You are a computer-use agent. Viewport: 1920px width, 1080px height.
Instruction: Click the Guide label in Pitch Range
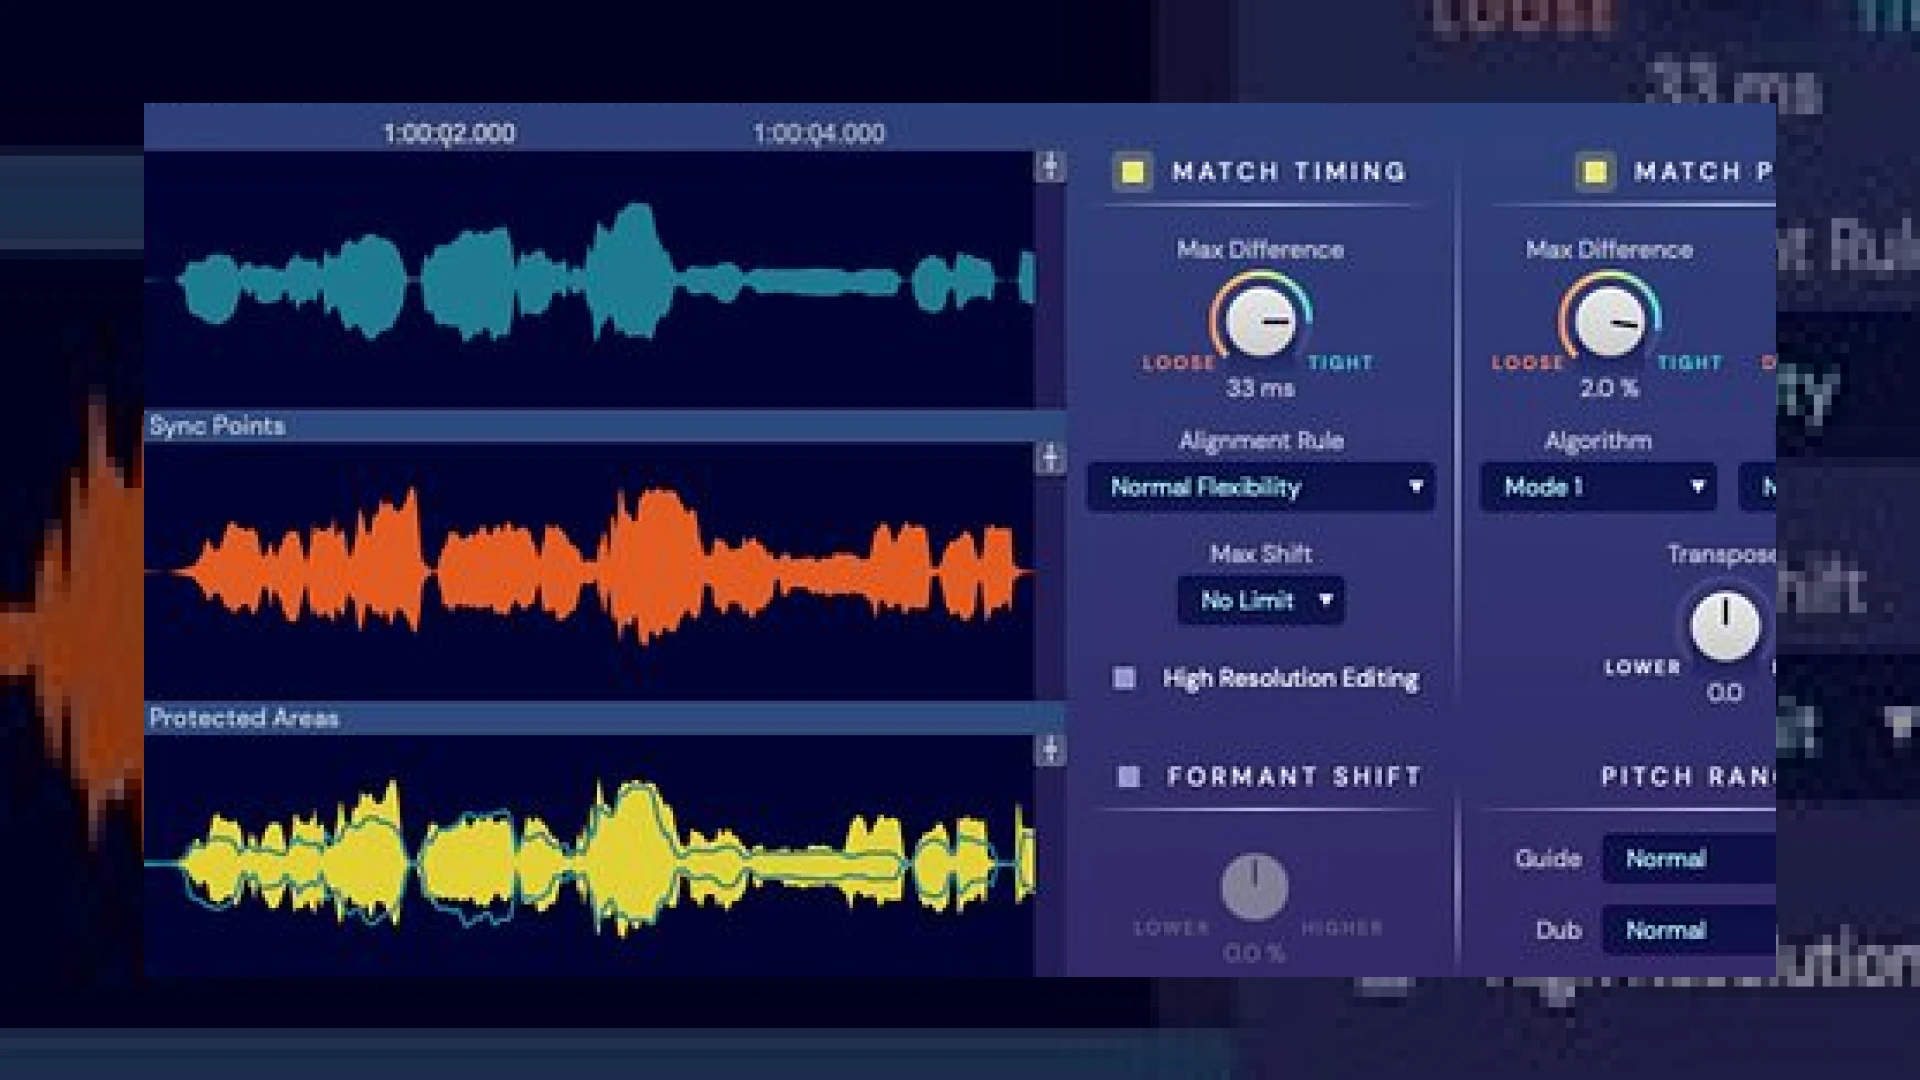(1548, 858)
